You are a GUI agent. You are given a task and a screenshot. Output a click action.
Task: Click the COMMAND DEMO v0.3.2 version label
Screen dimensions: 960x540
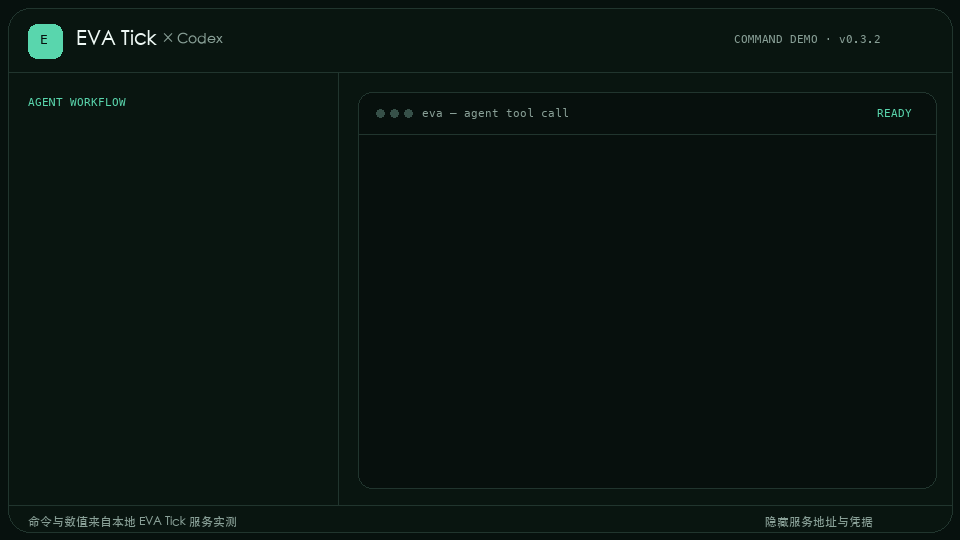[x=807, y=39]
